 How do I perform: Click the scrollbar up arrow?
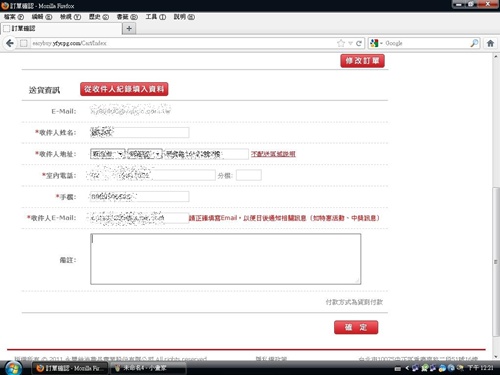[x=496, y=57]
